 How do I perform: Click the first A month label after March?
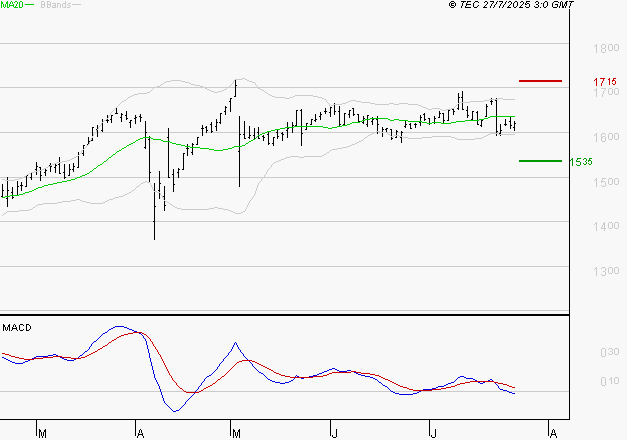(x=140, y=434)
